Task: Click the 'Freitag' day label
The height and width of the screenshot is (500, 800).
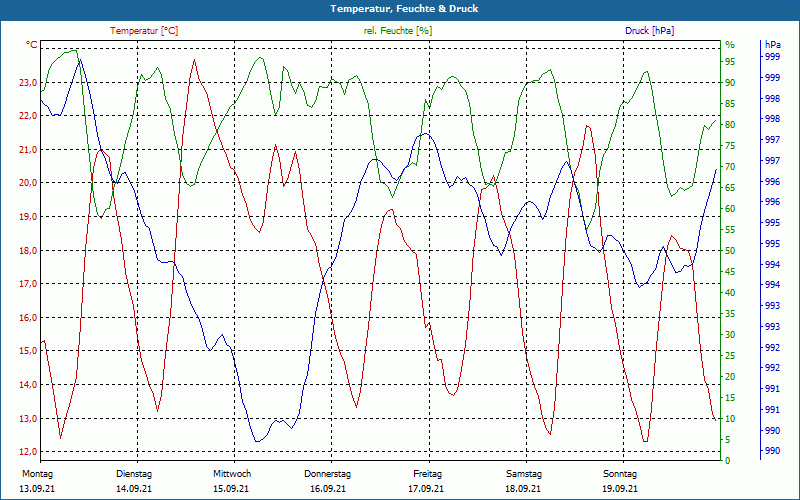Action: point(428,474)
